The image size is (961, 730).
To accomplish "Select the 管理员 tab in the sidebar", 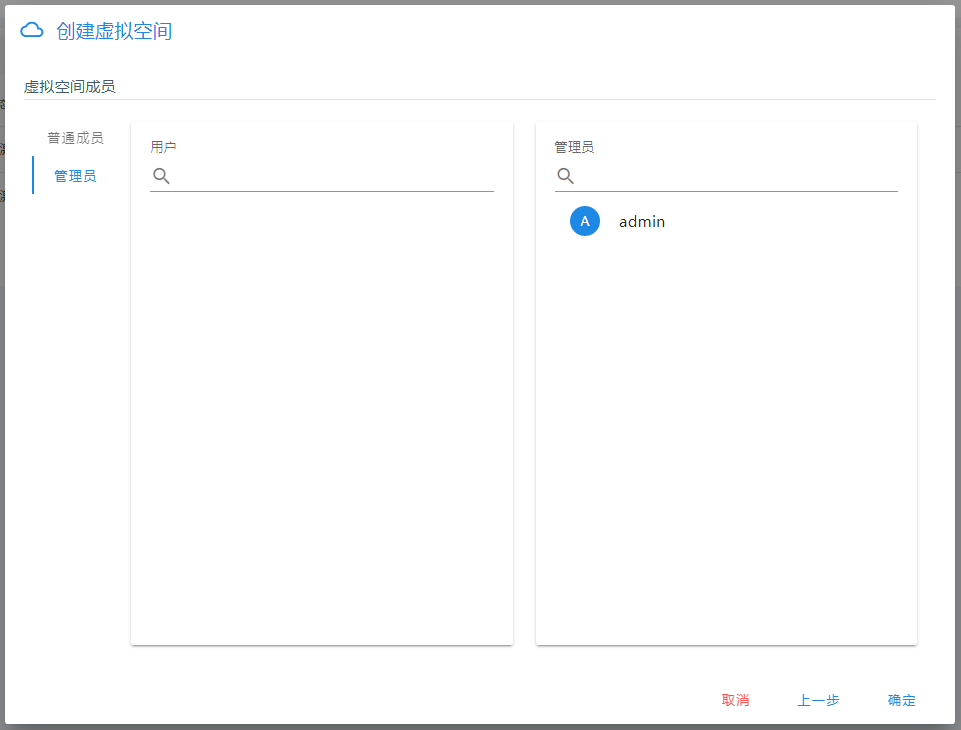I will [75, 176].
